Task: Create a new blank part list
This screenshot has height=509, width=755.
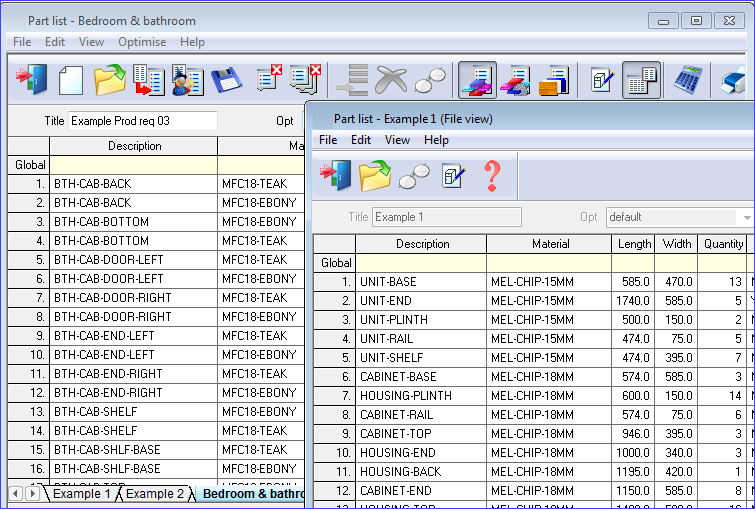Action: tap(71, 80)
